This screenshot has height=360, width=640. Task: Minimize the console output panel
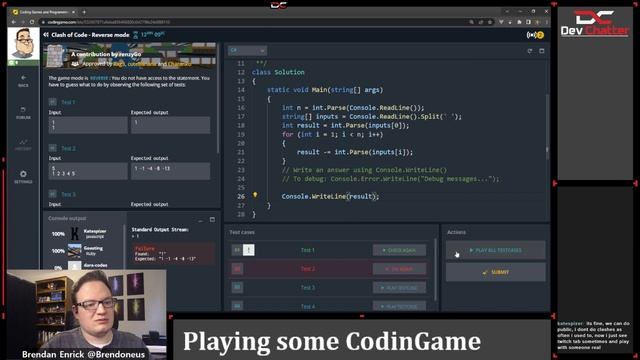tap(200, 220)
